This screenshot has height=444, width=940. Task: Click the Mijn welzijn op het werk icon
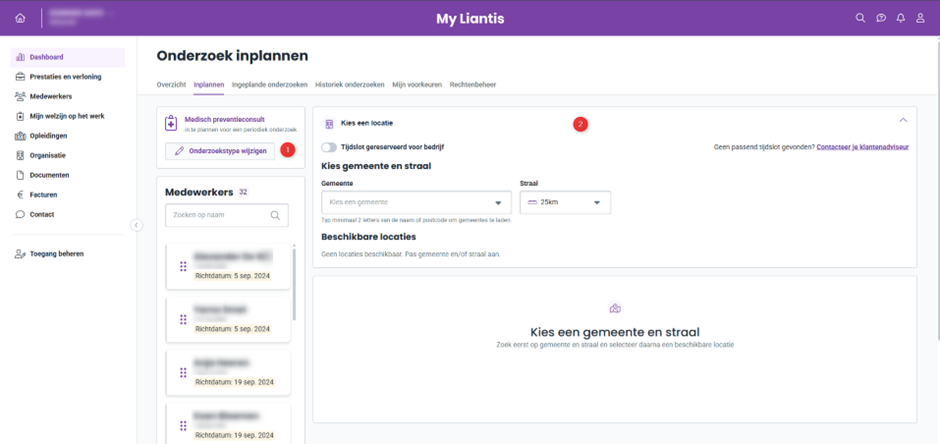[20, 116]
